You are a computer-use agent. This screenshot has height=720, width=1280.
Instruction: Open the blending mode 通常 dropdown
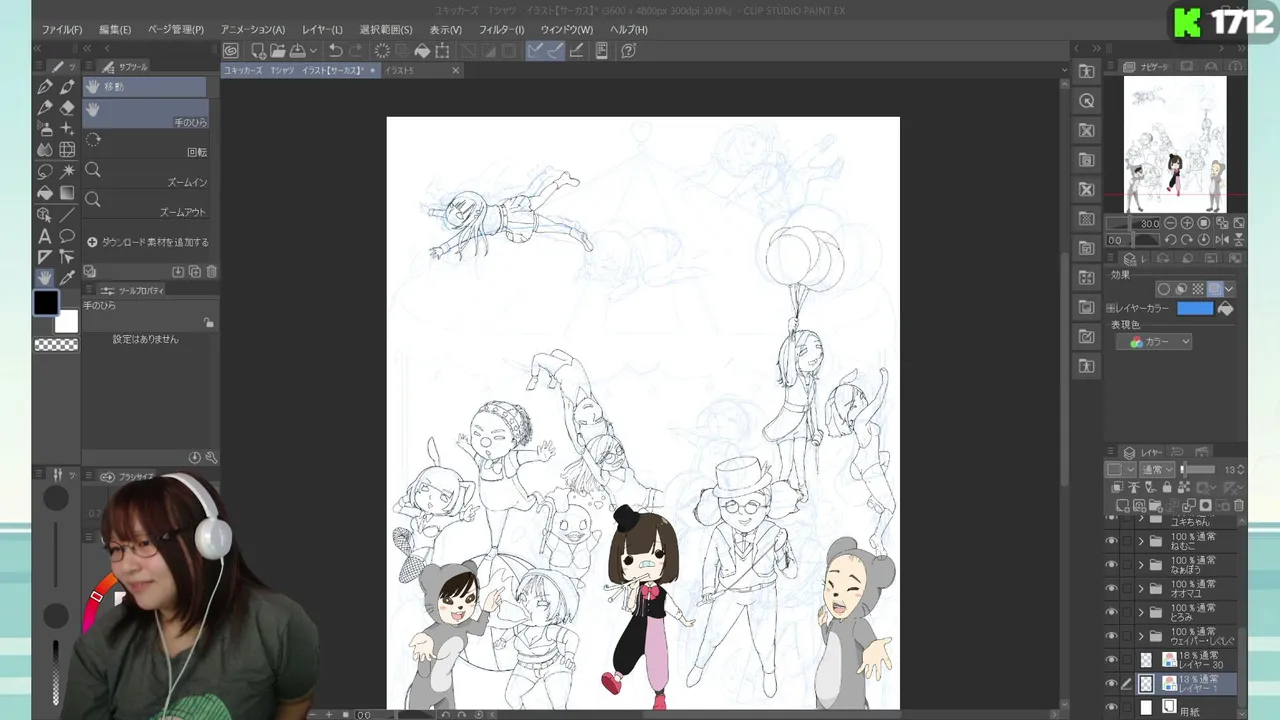coord(1157,469)
